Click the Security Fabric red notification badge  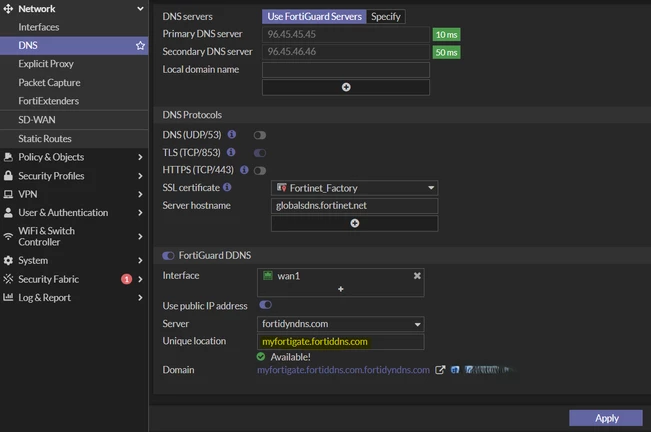[x=126, y=279]
